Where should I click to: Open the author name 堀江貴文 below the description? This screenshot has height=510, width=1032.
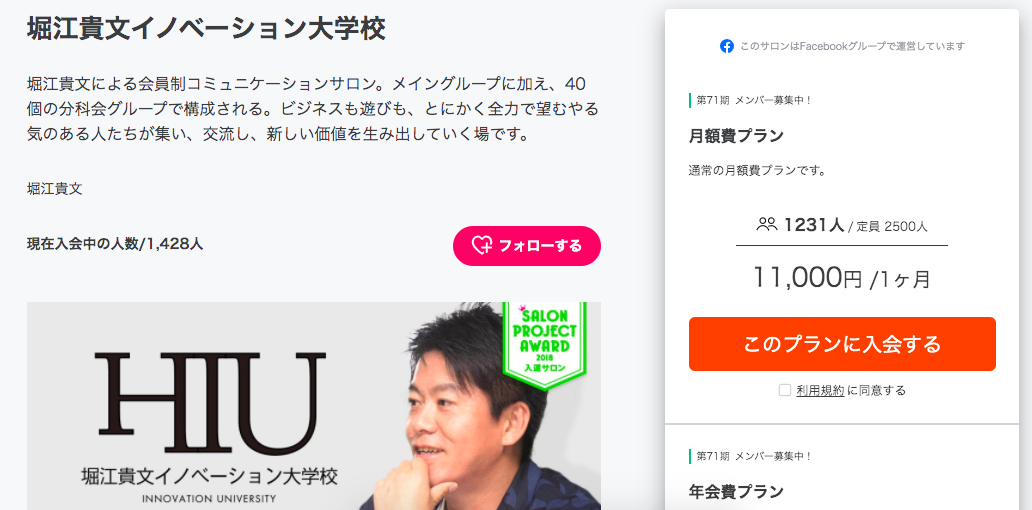[54, 190]
